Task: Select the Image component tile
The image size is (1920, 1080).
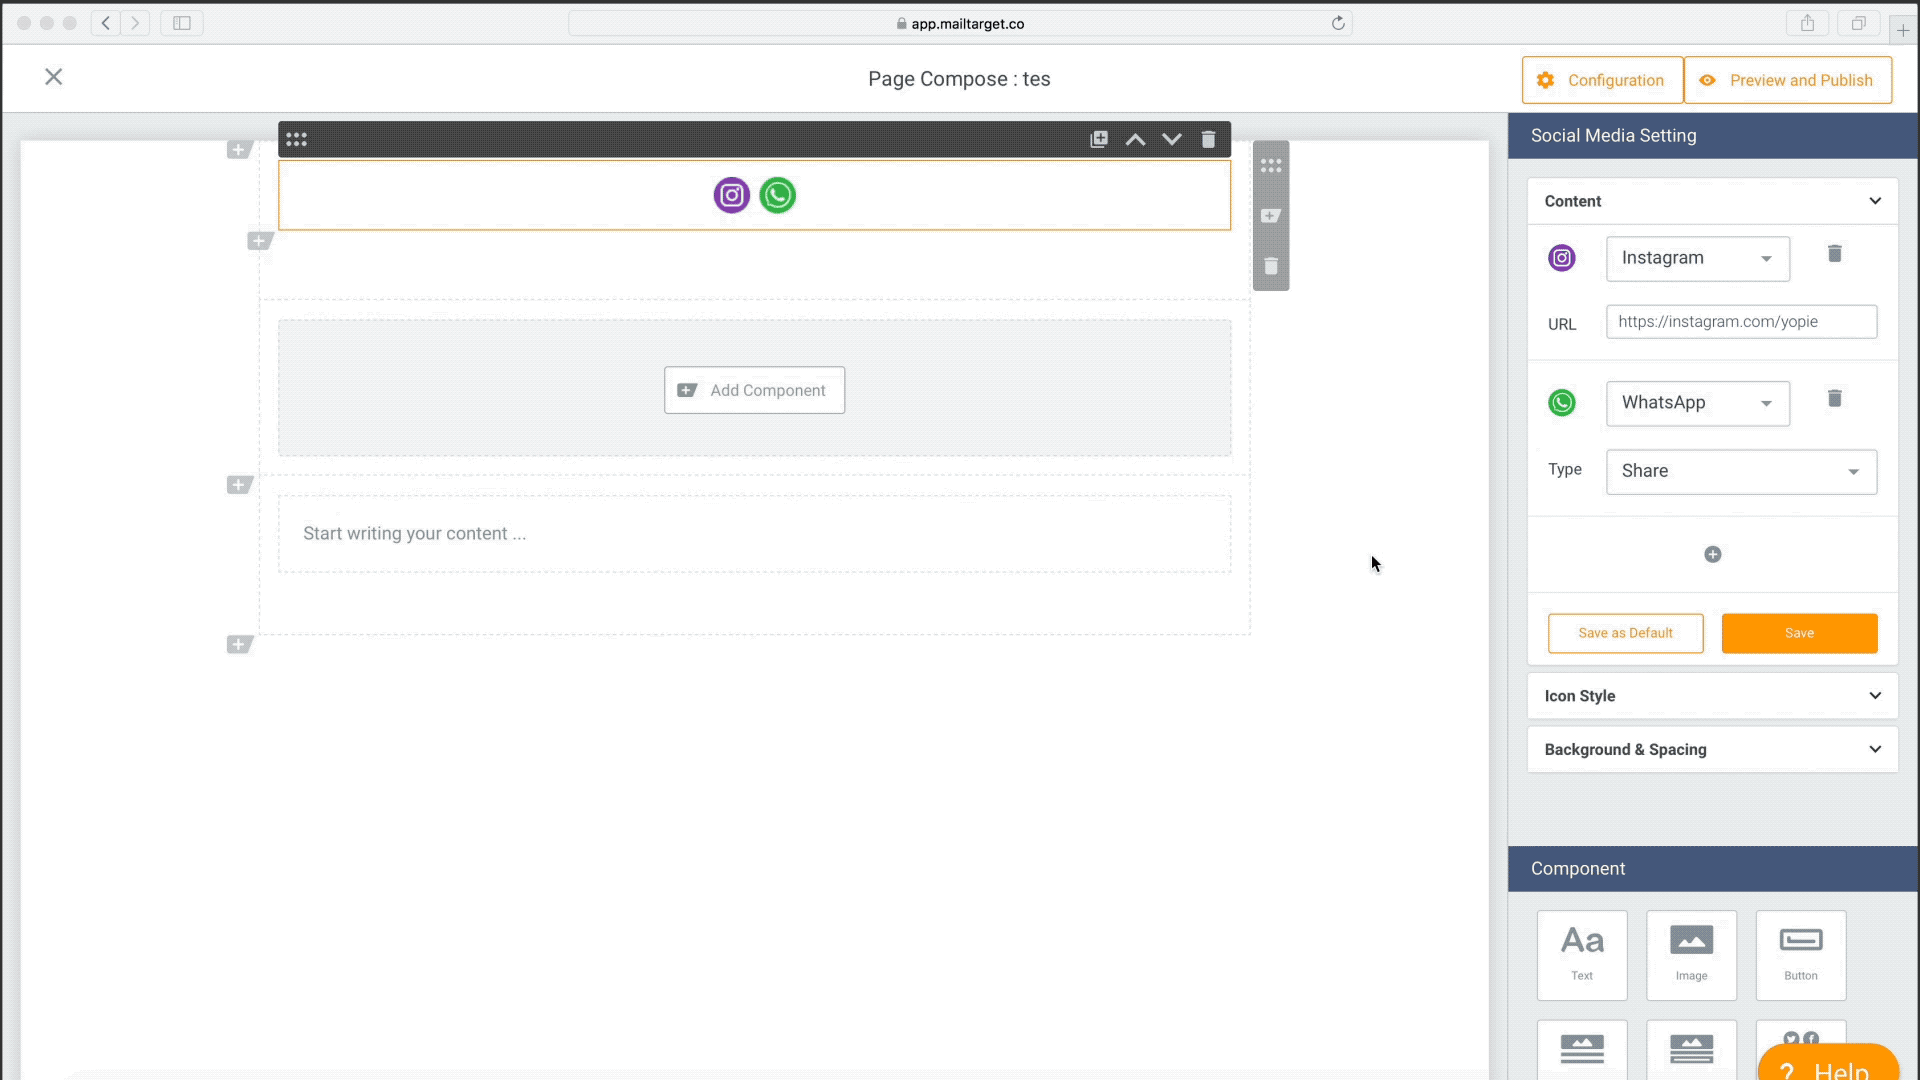Action: [1690, 954]
